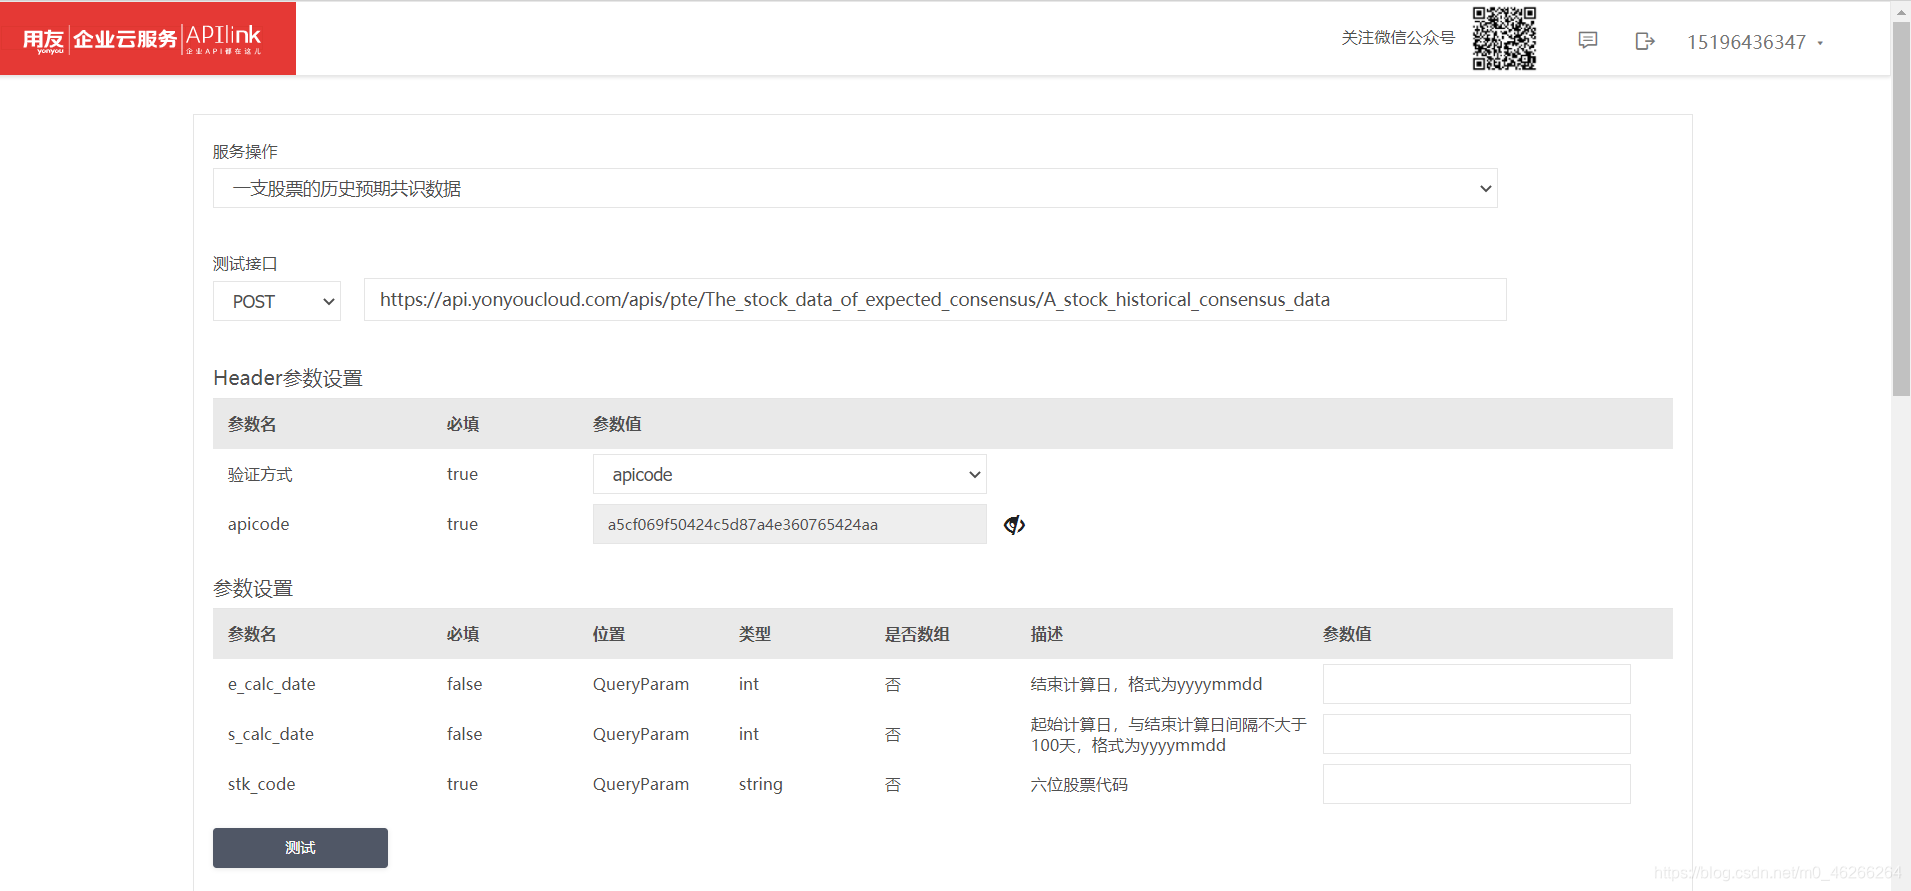Screen dimensions: 1911x891
Task: Click the '六位股票代码' description
Action: (x=1079, y=785)
